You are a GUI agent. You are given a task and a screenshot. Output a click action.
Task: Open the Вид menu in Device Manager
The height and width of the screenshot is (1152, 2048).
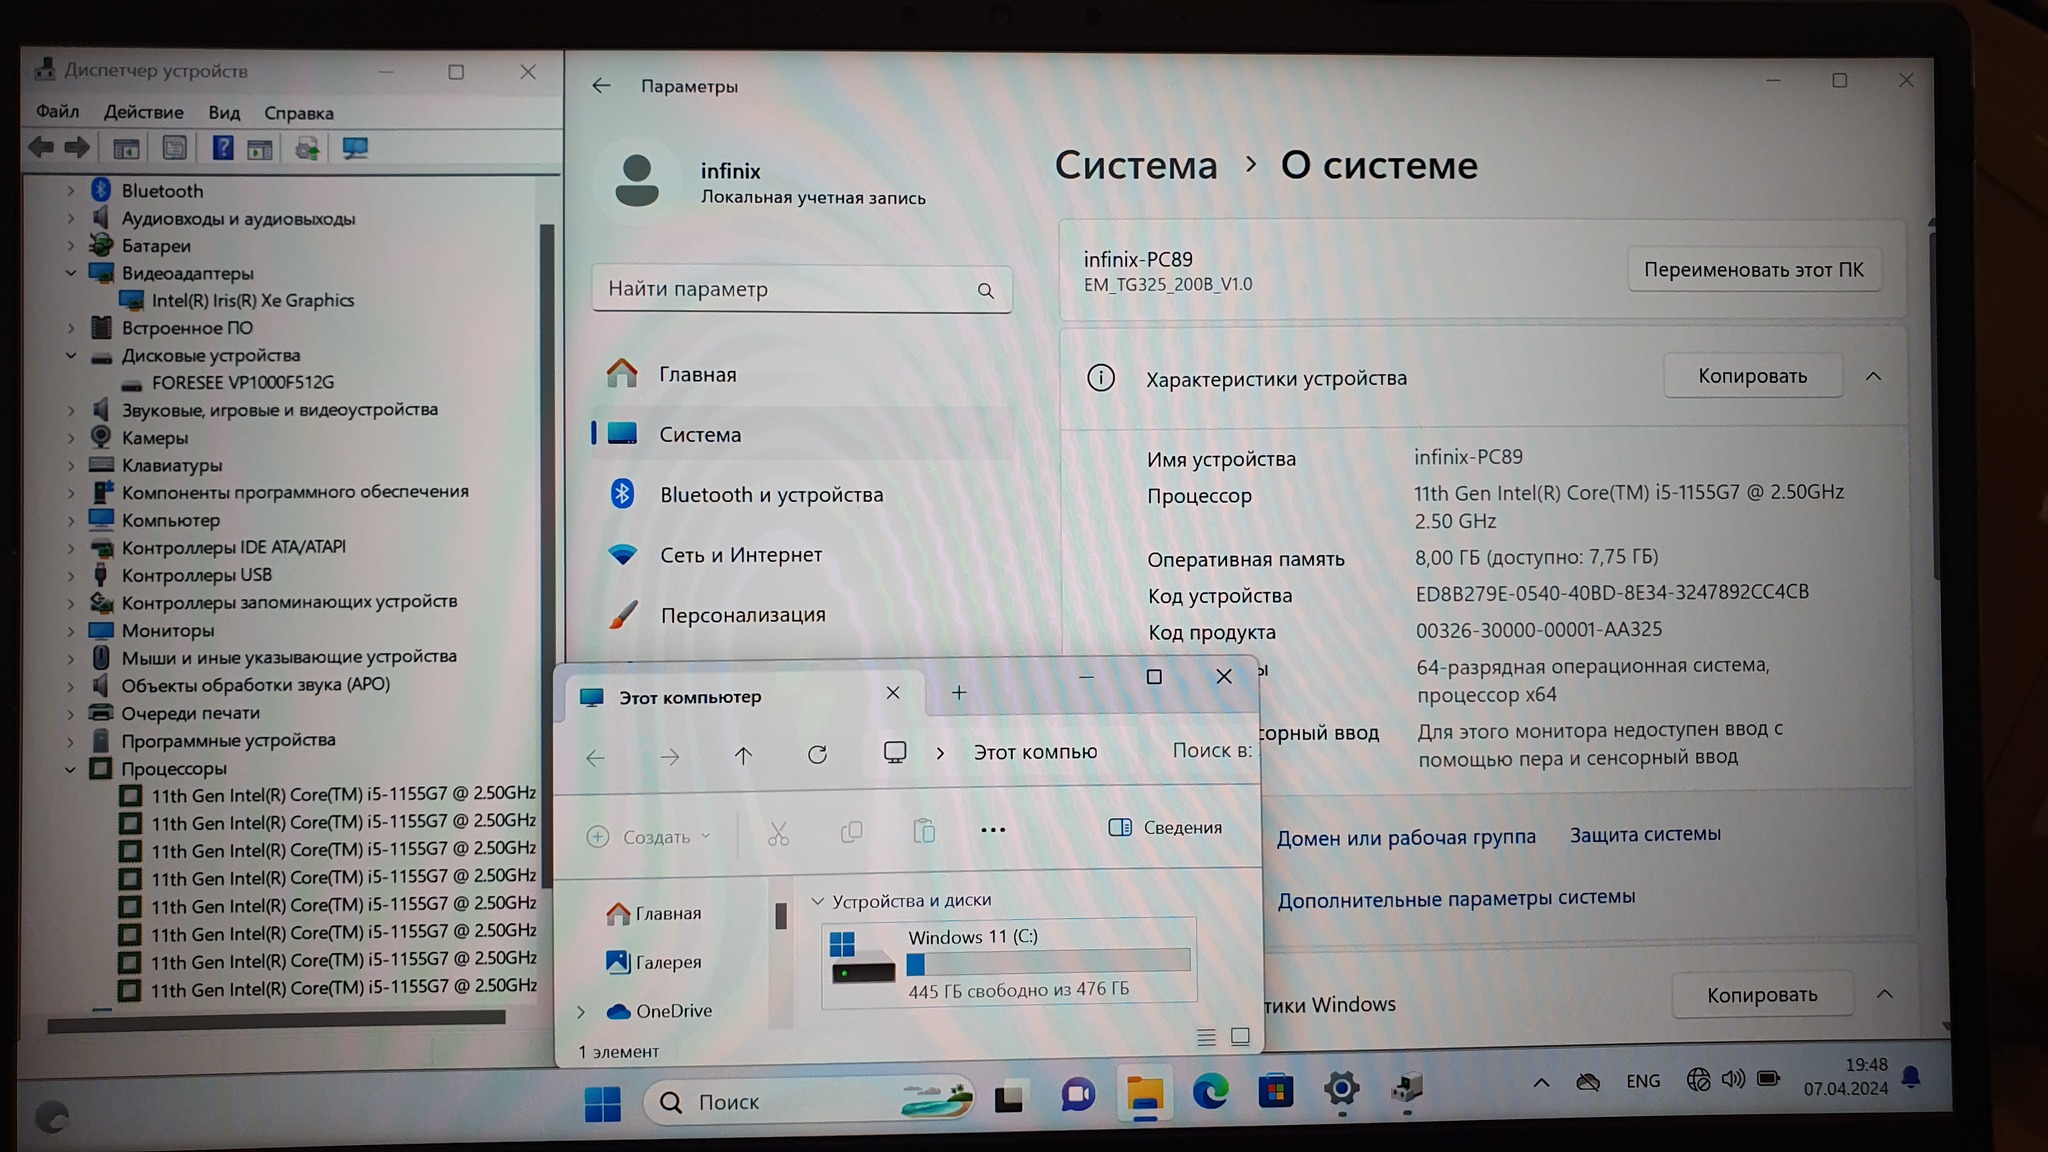(224, 113)
